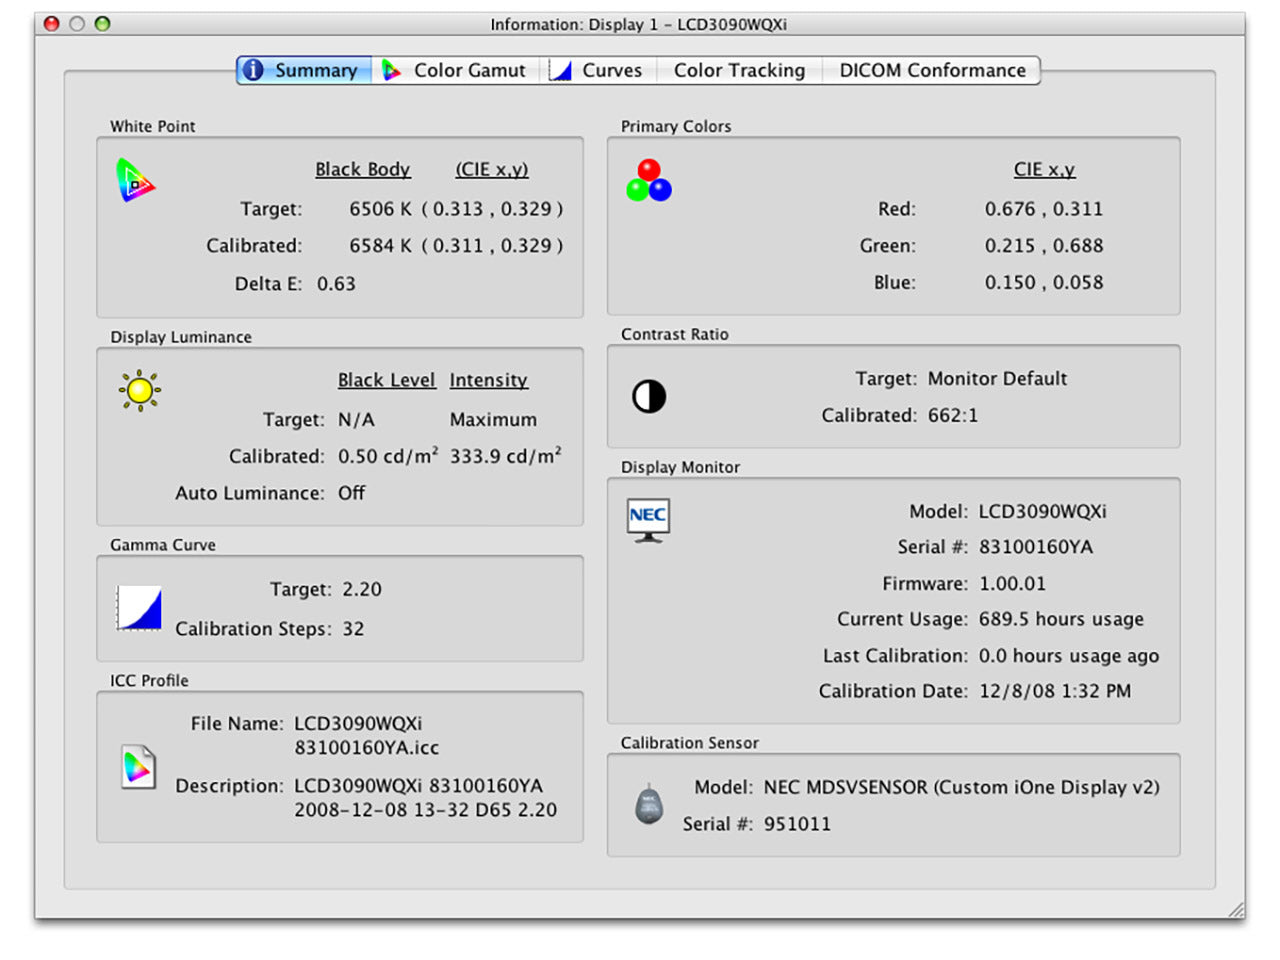Click the Black Level underlined heading
1280x960 pixels.
pos(386,380)
